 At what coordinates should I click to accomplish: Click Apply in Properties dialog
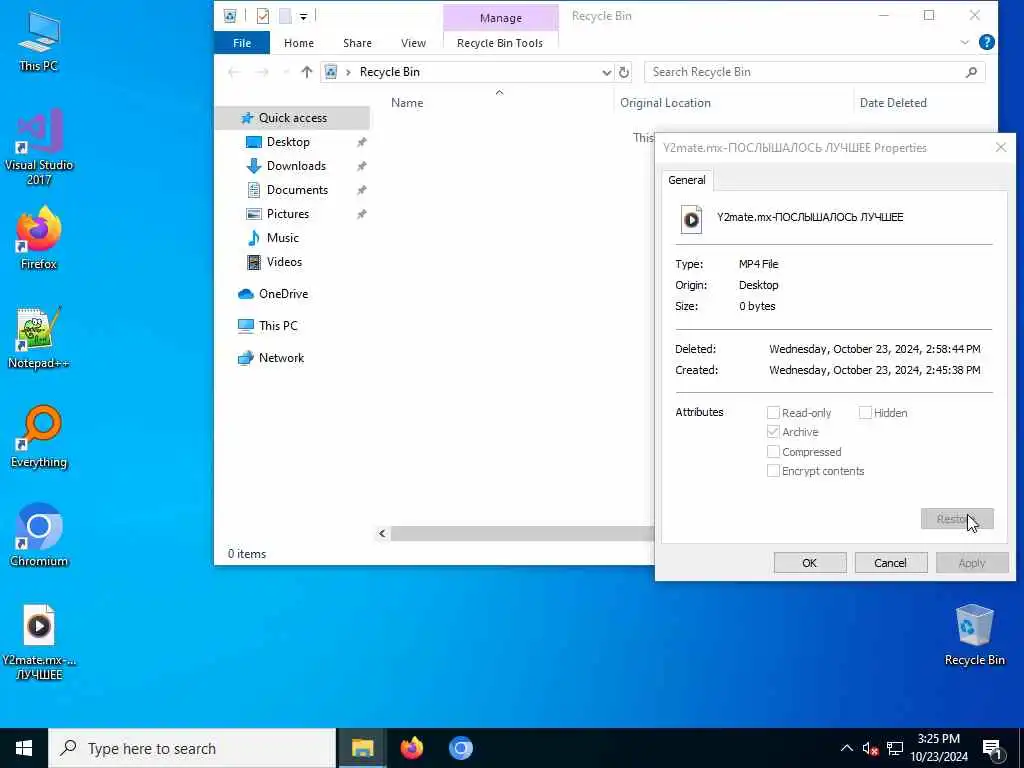pos(972,563)
